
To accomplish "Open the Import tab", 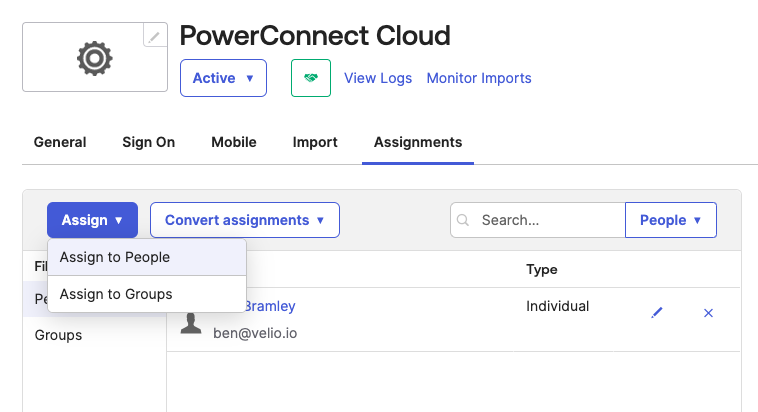I will [x=315, y=142].
